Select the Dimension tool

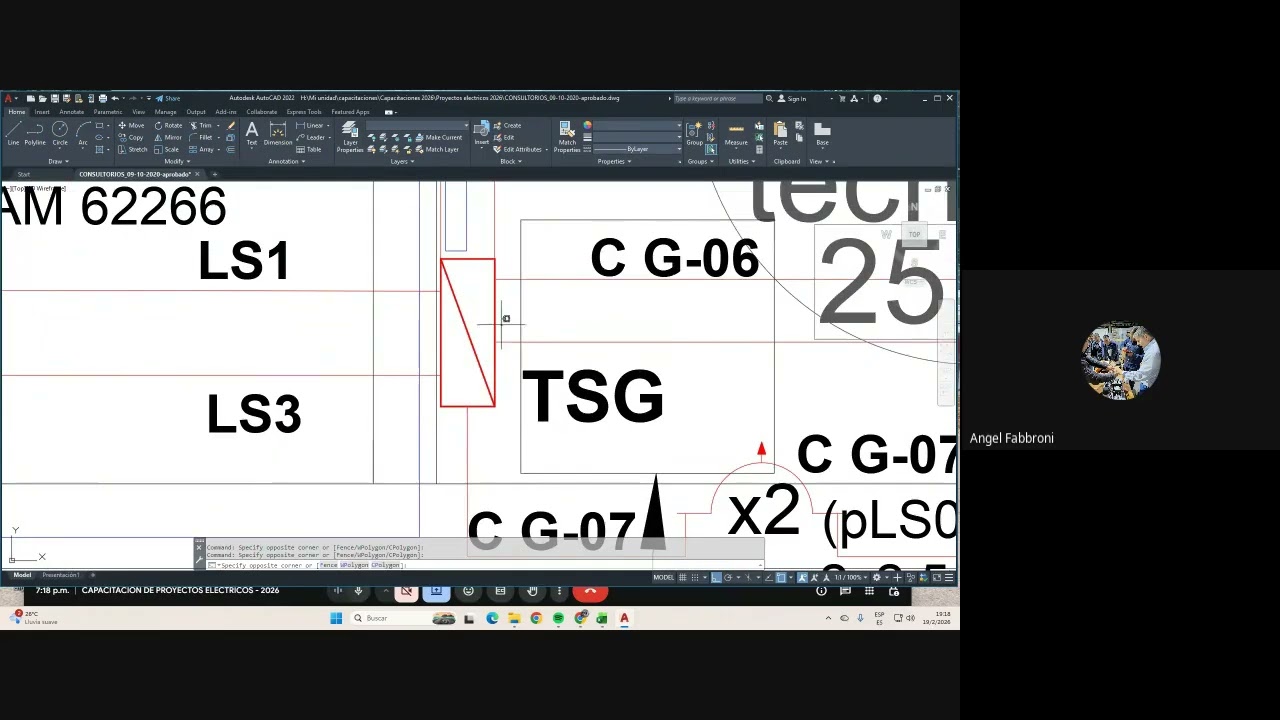[278, 133]
